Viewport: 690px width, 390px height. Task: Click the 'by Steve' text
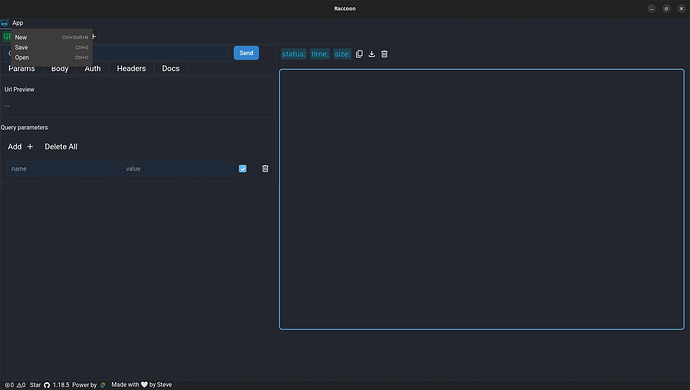(x=161, y=385)
